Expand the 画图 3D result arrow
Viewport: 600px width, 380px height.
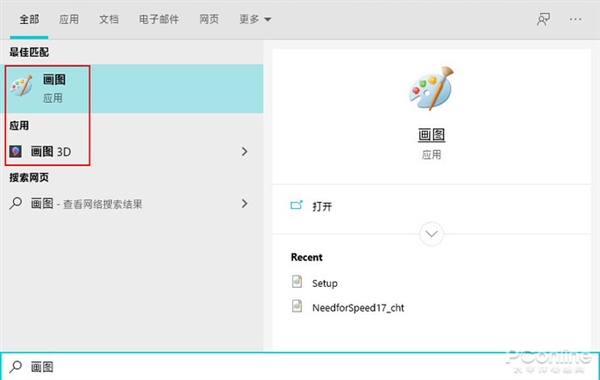[x=245, y=152]
